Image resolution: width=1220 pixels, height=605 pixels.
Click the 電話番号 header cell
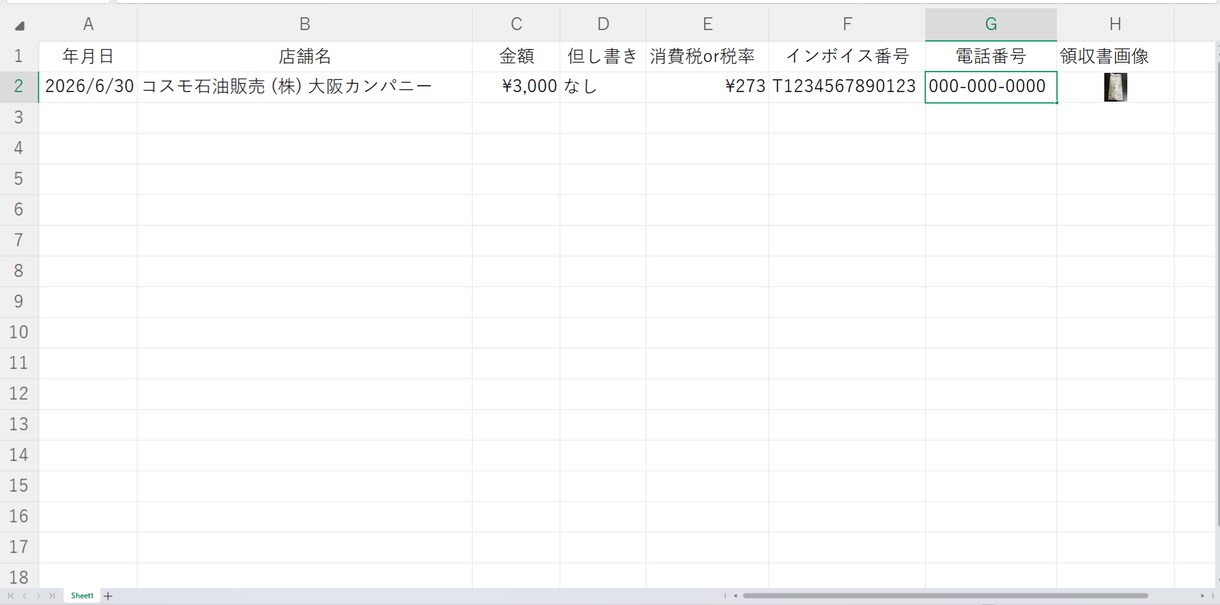(991, 56)
